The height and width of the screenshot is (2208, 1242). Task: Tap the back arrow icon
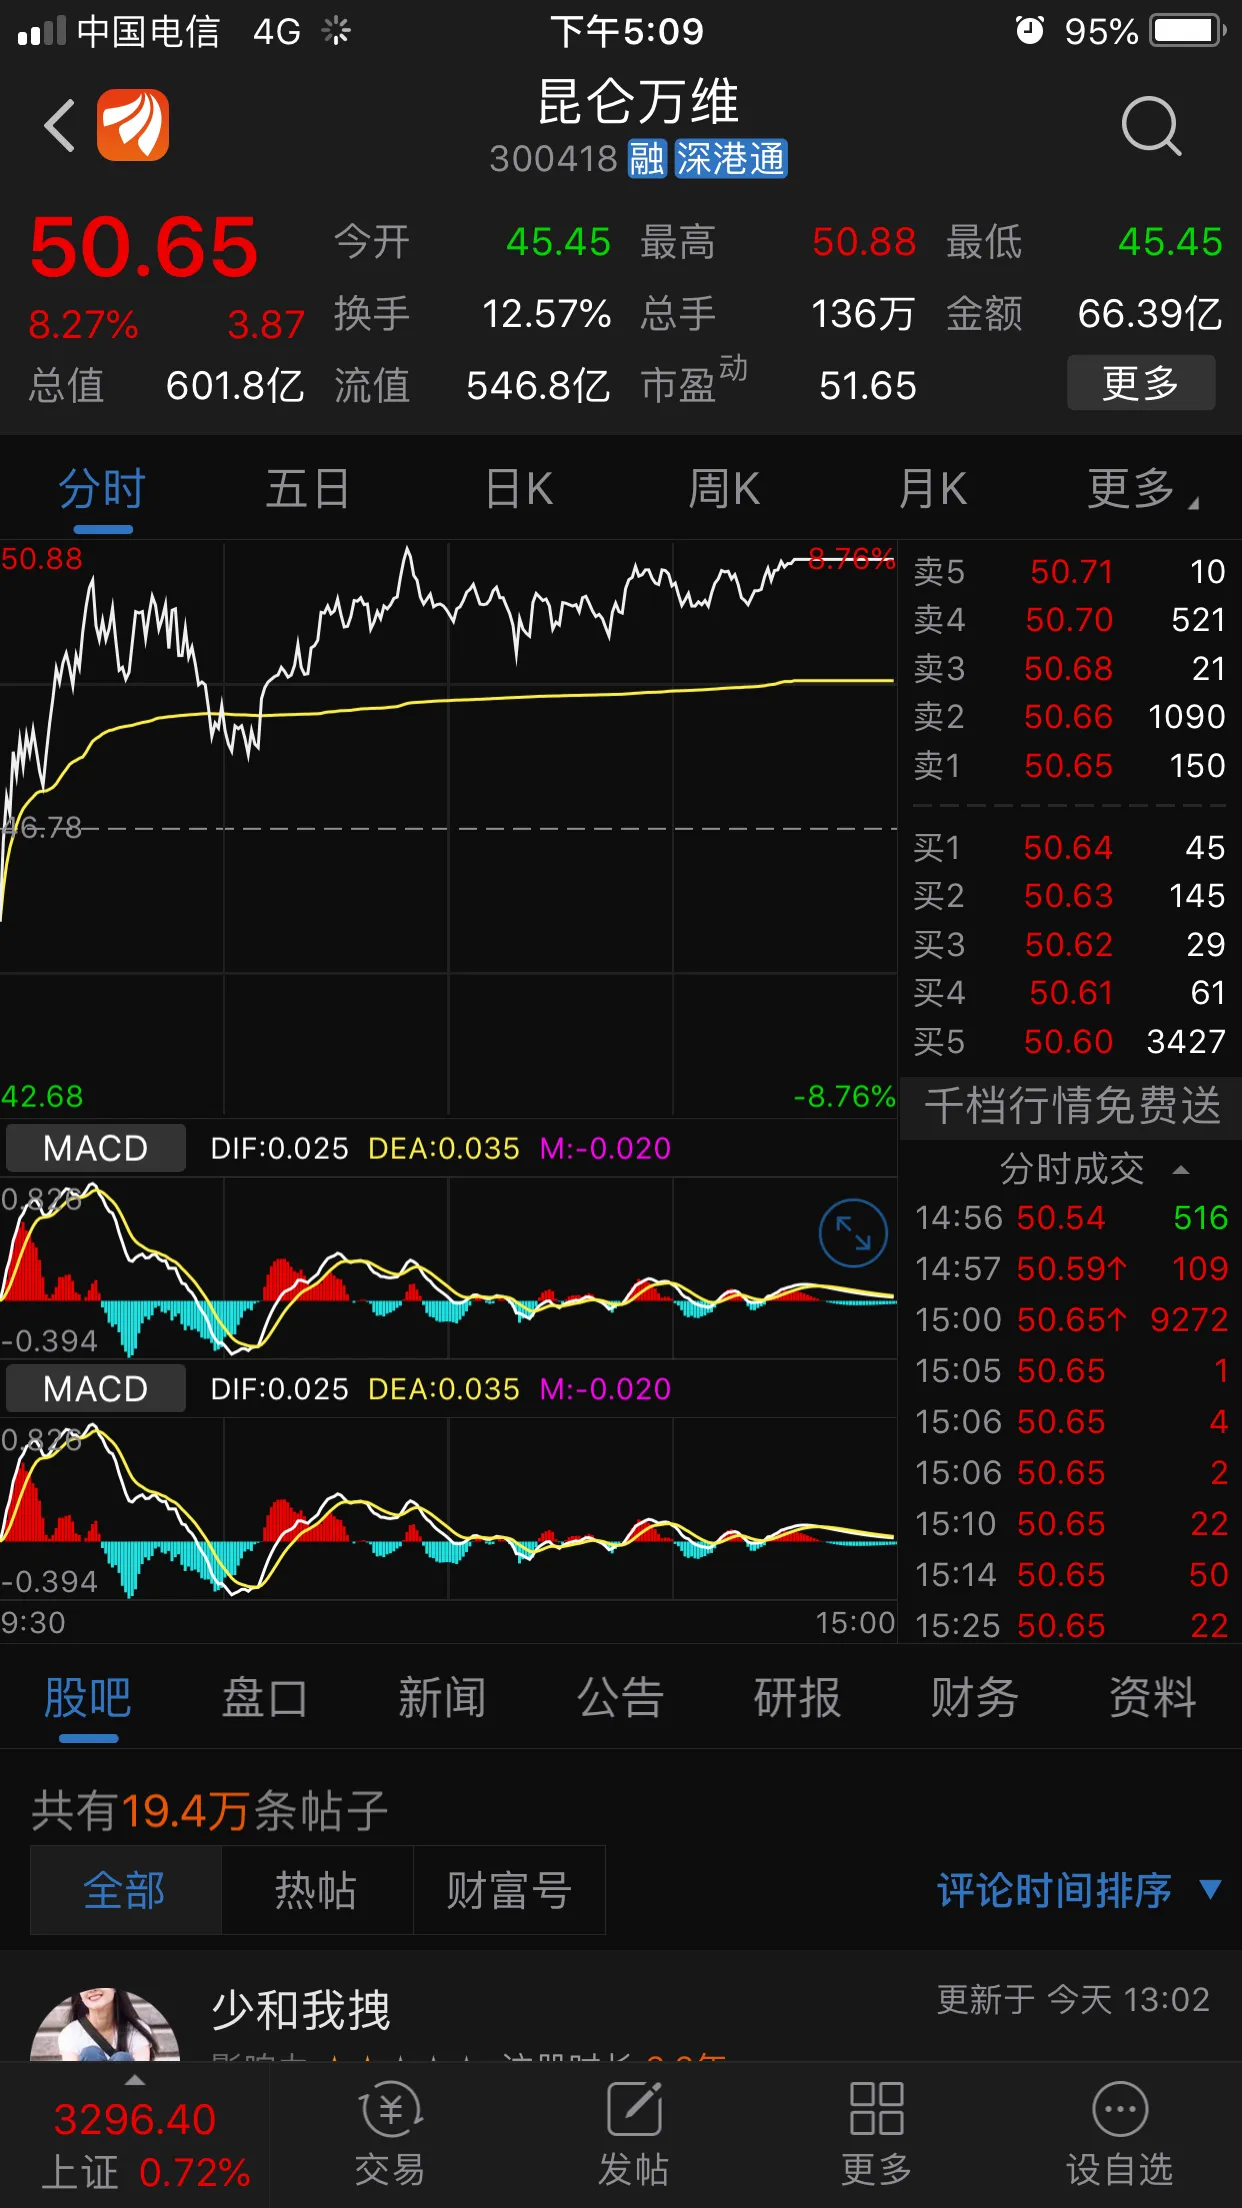(x=60, y=126)
